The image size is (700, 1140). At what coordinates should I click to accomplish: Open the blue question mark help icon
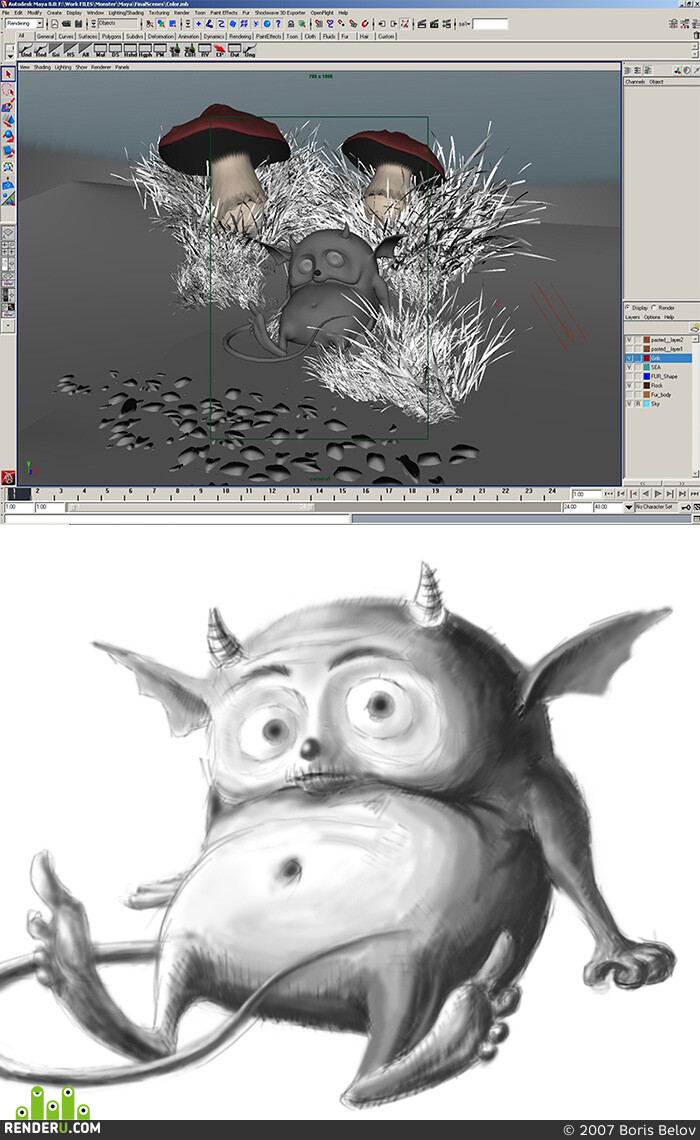click(x=278, y=24)
